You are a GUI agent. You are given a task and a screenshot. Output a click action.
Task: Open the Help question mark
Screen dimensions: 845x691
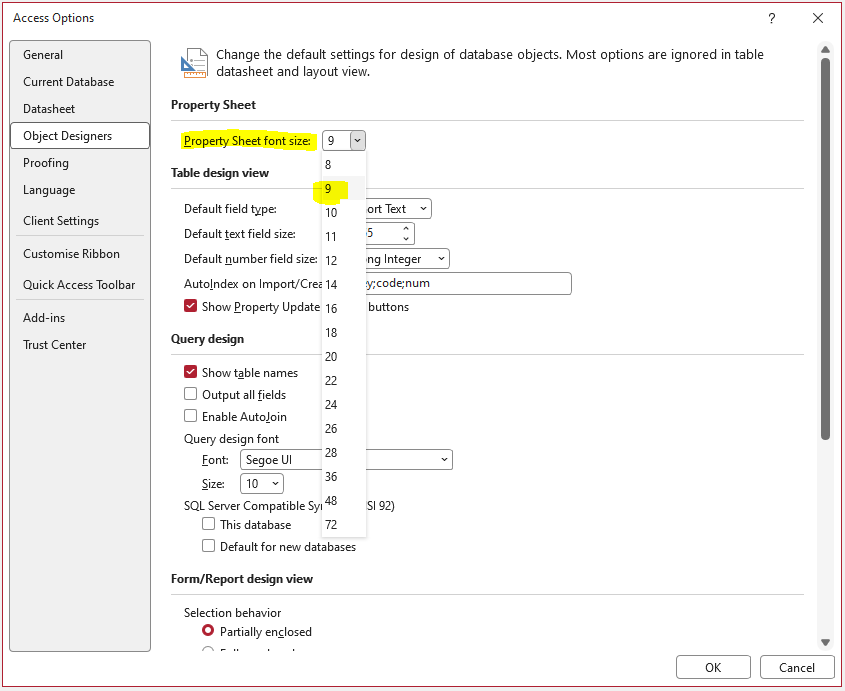771,18
